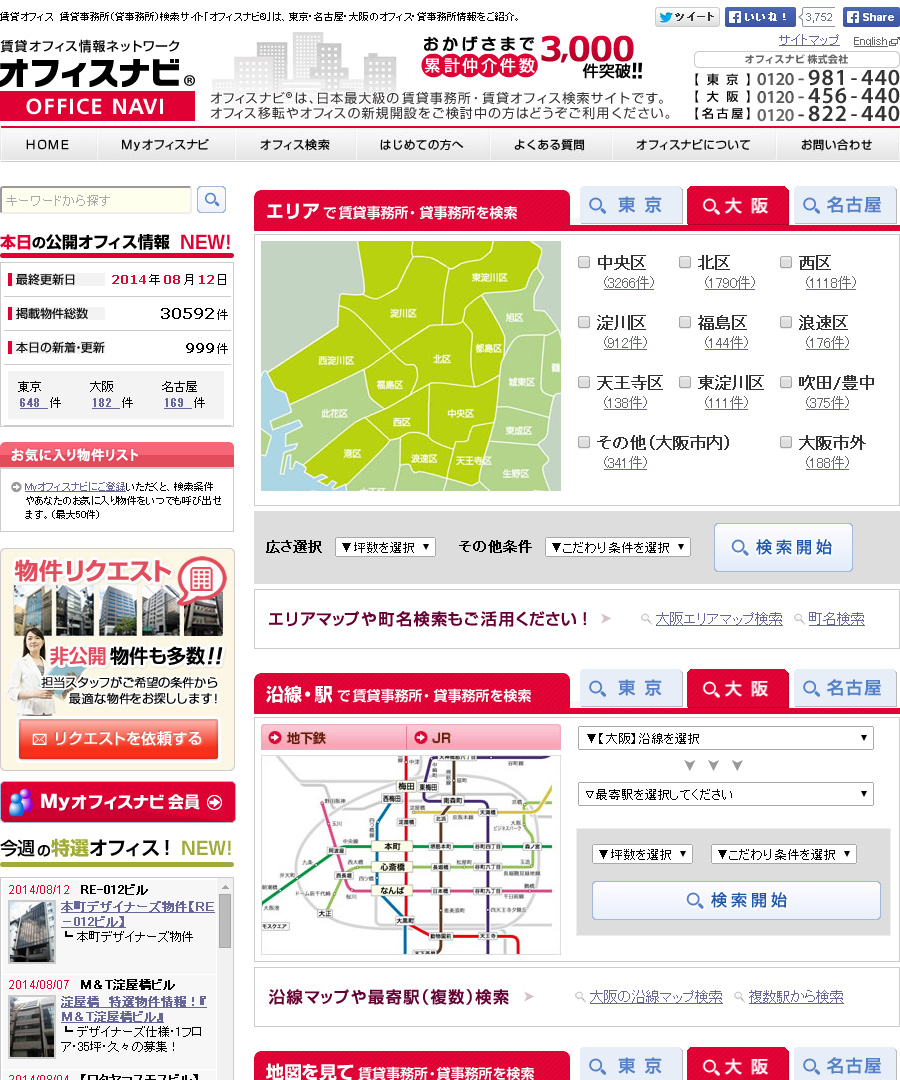Viewport: 900px width, 1080px height.
Task: Check the 中央区 checkbox
Action: click(x=584, y=262)
